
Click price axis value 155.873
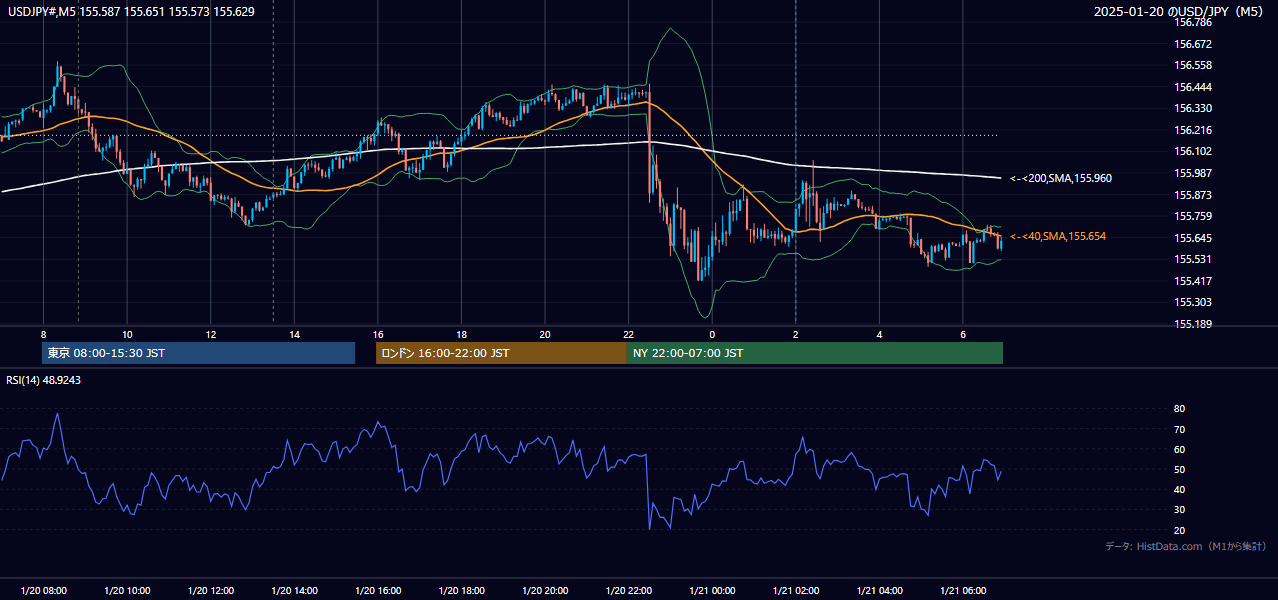click(1193, 195)
